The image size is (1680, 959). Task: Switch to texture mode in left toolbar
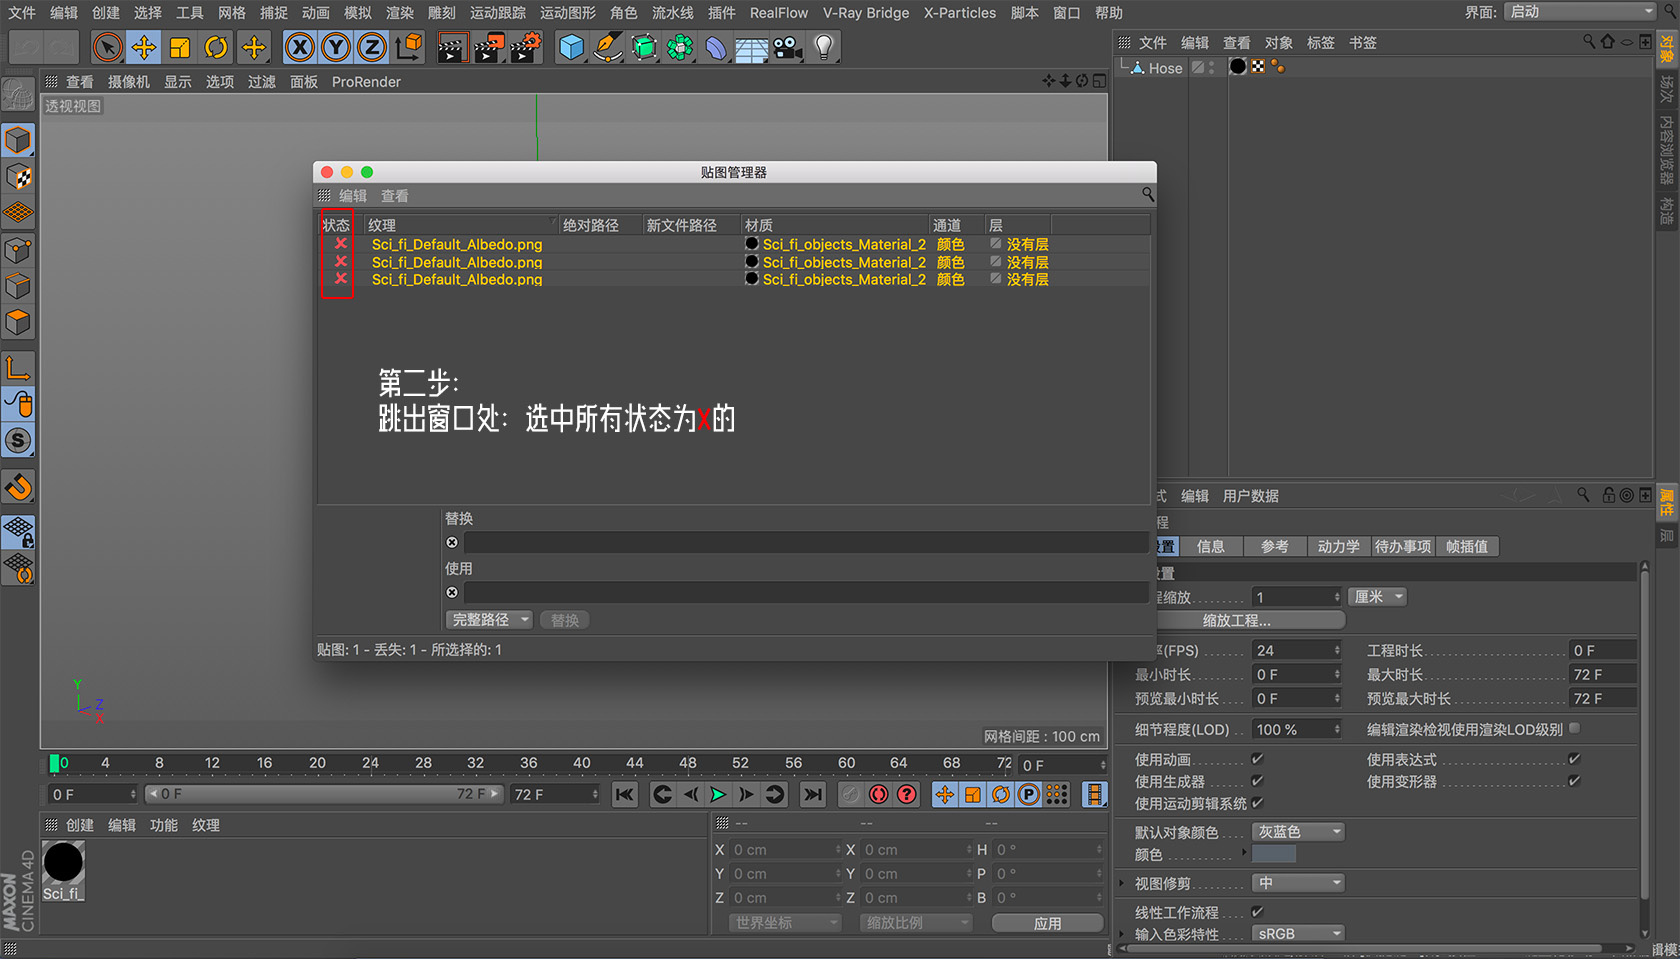[18, 177]
